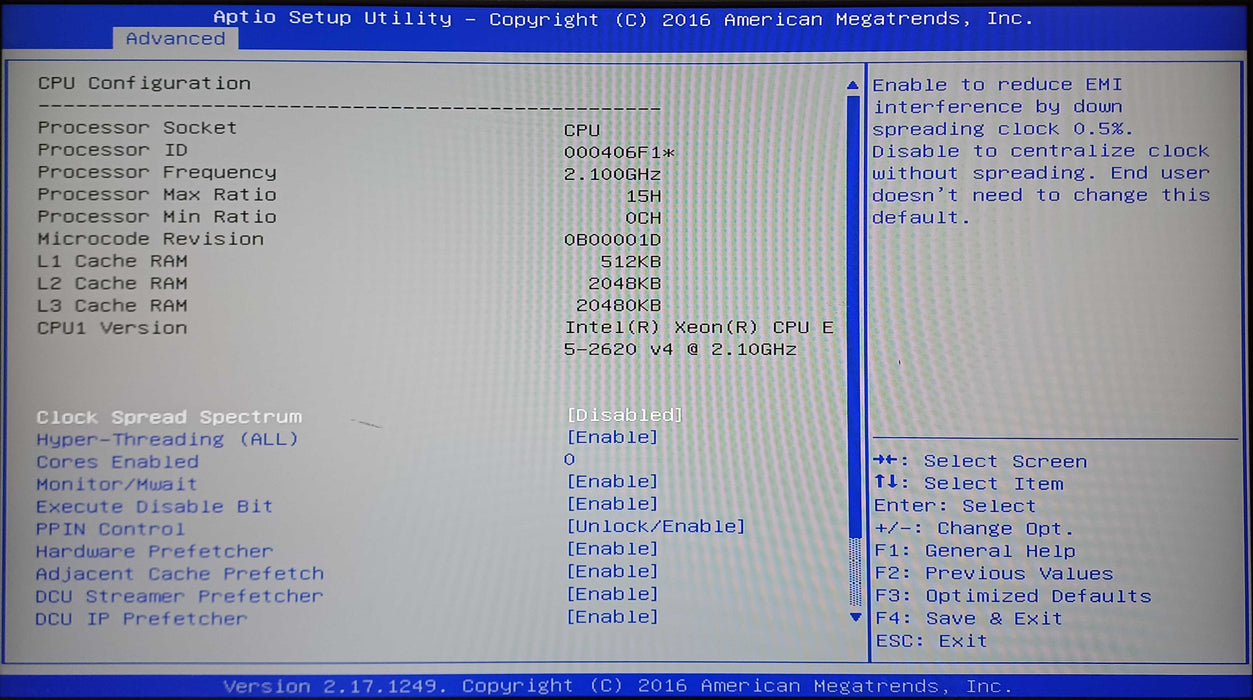Click the ESC: Exit hint
This screenshot has width=1253, height=700.
coord(931,641)
